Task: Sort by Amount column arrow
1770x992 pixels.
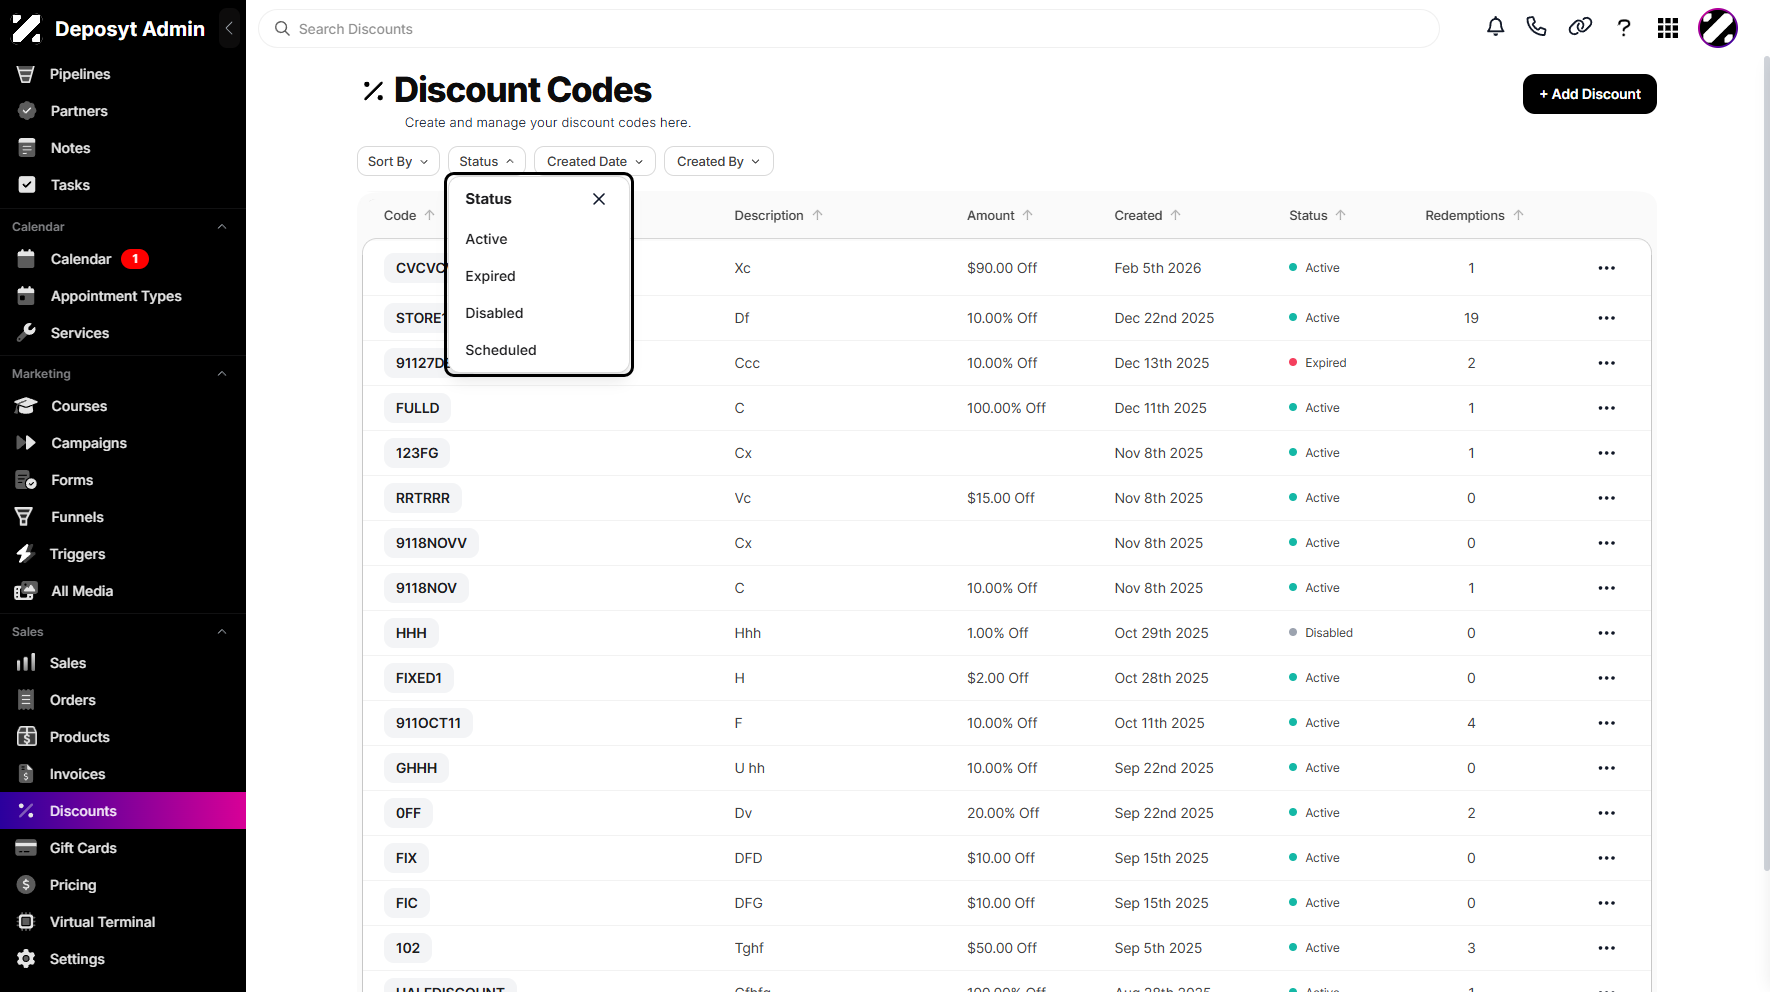Action: click(1028, 215)
